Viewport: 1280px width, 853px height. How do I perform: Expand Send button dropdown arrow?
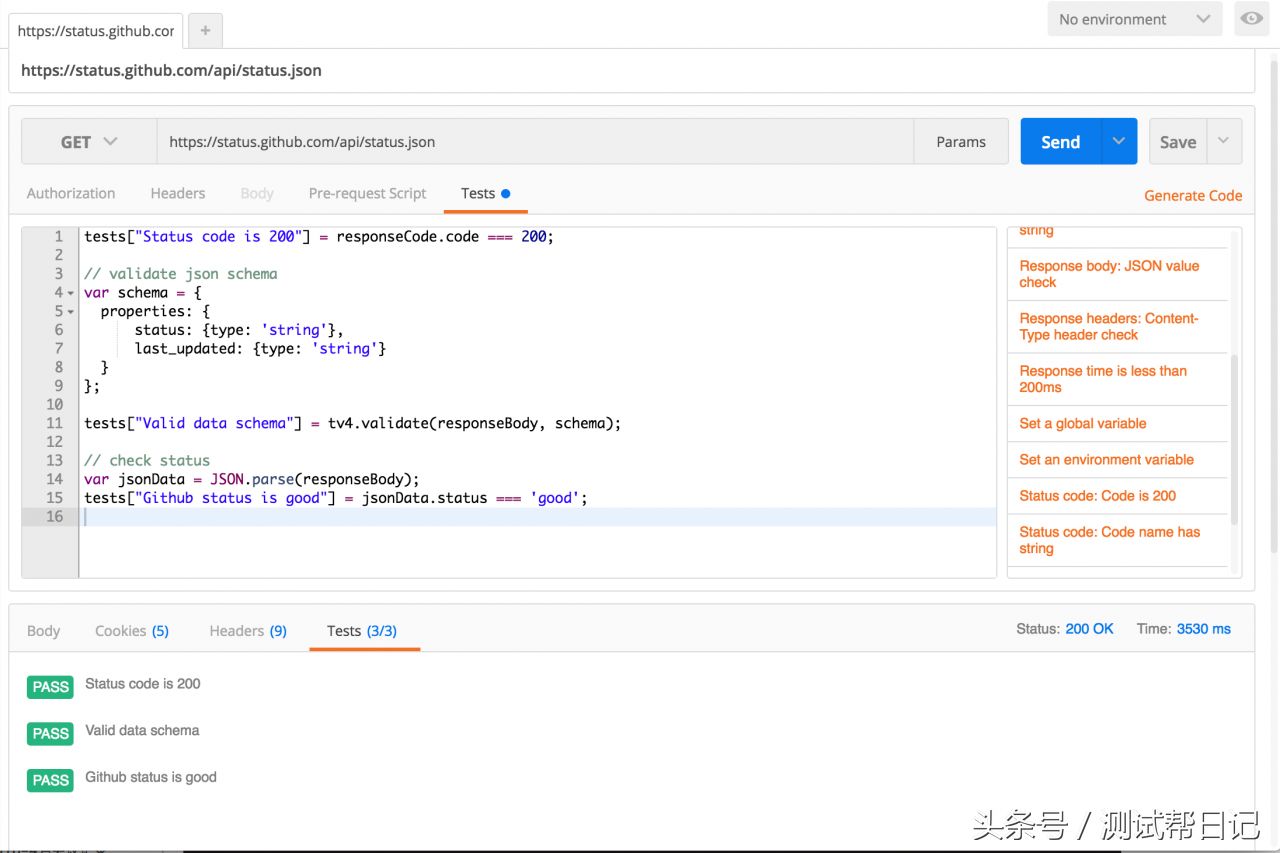click(x=1119, y=142)
